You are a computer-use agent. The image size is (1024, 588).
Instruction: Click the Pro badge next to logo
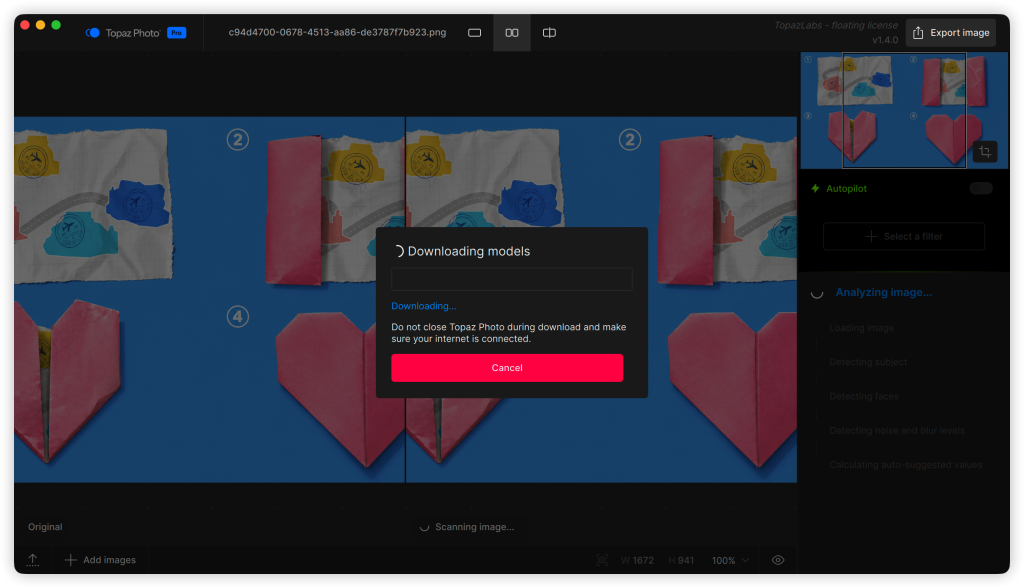pyautogui.click(x=176, y=33)
